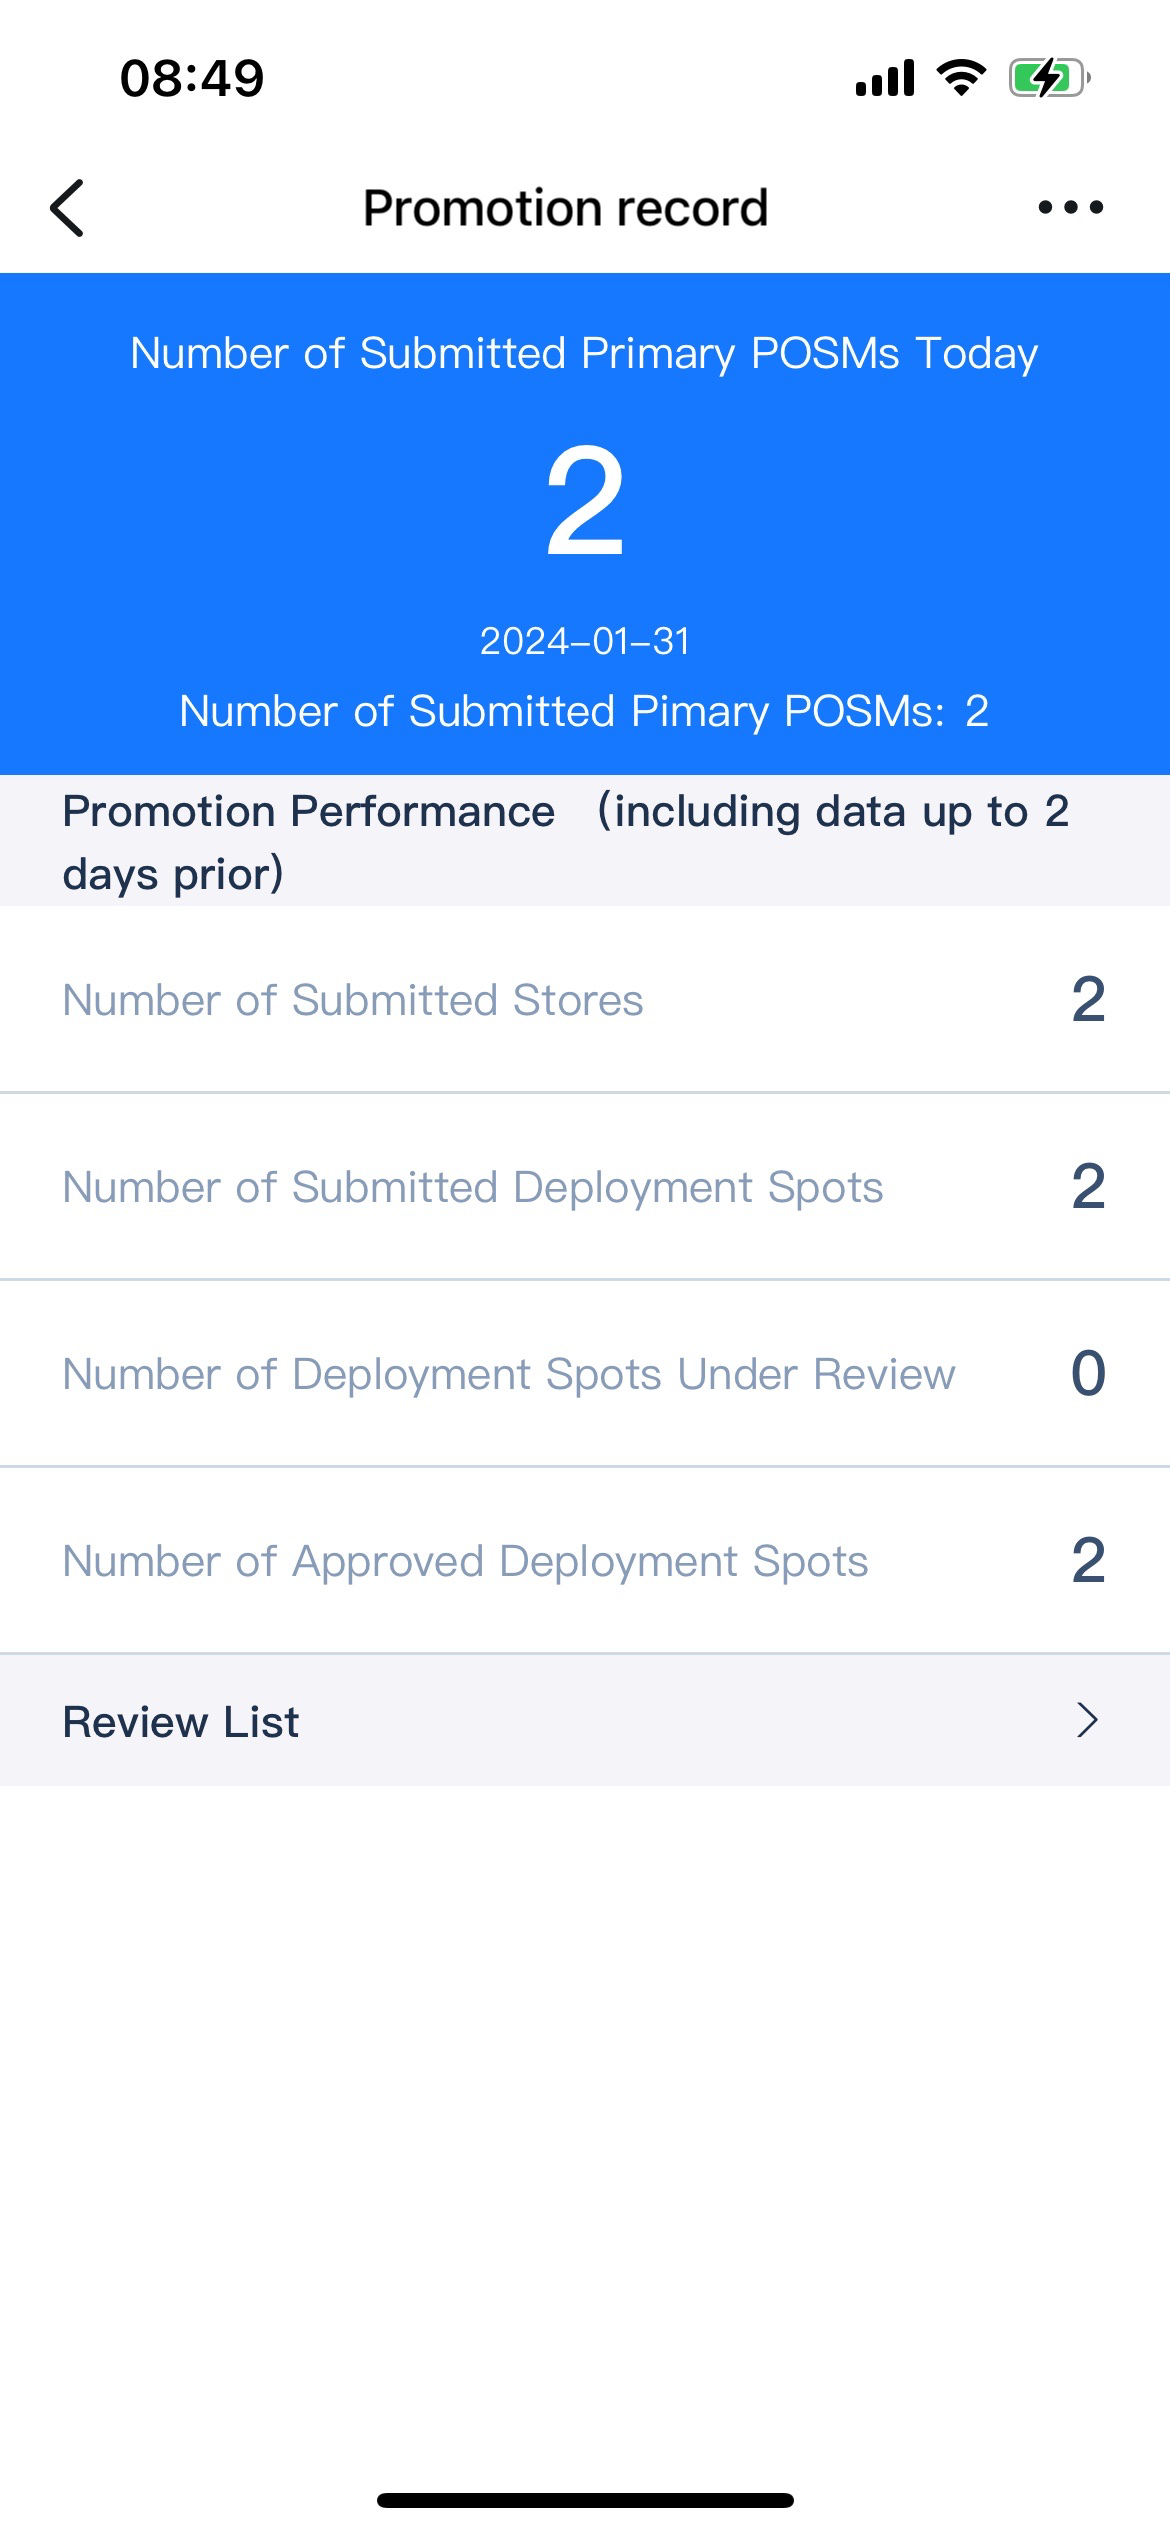The width and height of the screenshot is (1170, 2532).
Task: Tap the cellular signal bars icon
Action: tap(885, 78)
